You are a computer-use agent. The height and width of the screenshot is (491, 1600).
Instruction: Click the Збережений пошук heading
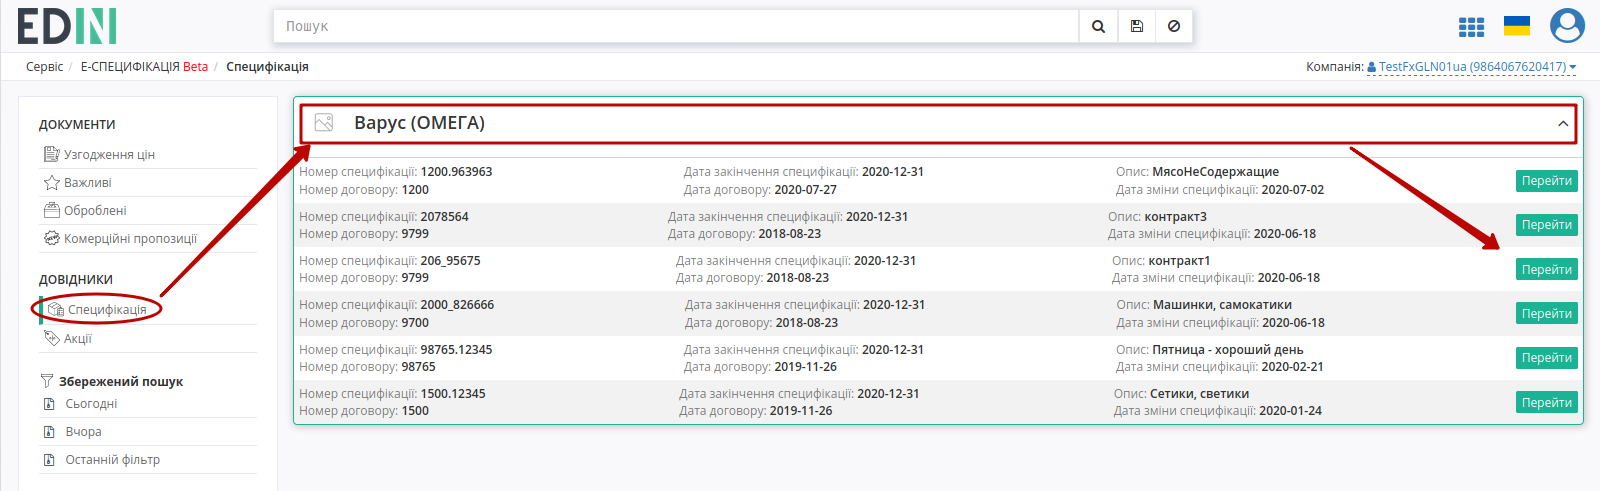coord(121,382)
